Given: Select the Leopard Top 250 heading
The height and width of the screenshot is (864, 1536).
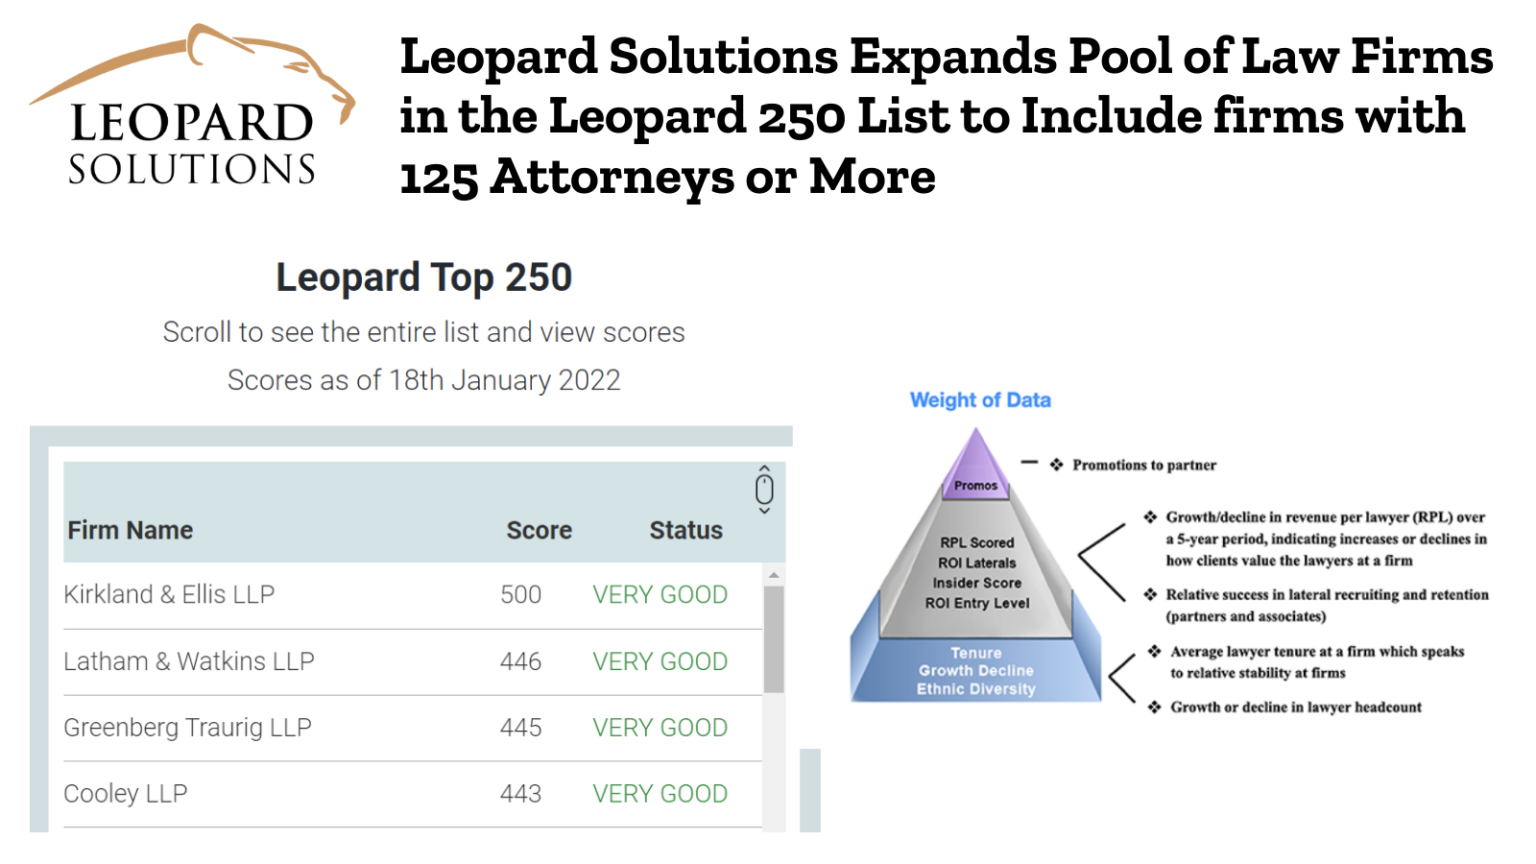Looking at the screenshot, I should tap(424, 277).
